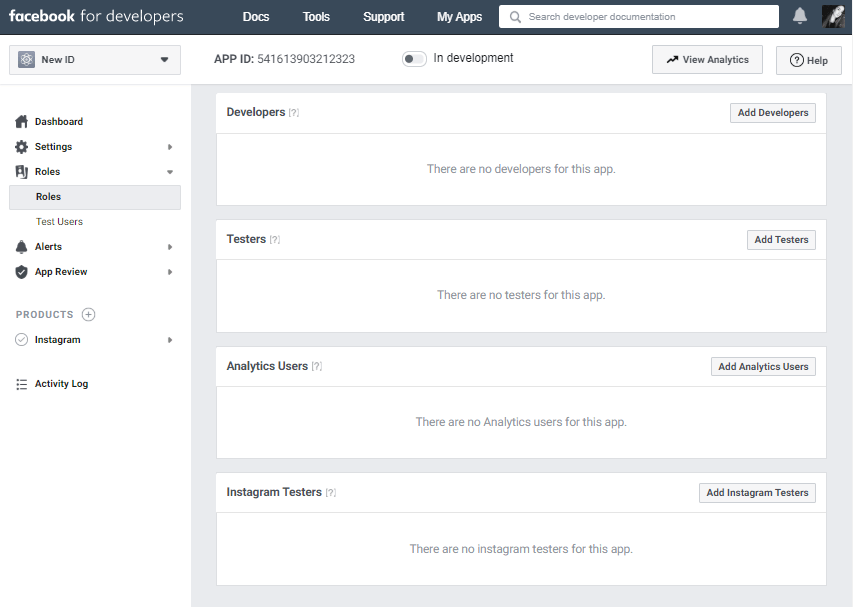
Task: Expand the App Review submenu arrow
Action: tap(170, 272)
